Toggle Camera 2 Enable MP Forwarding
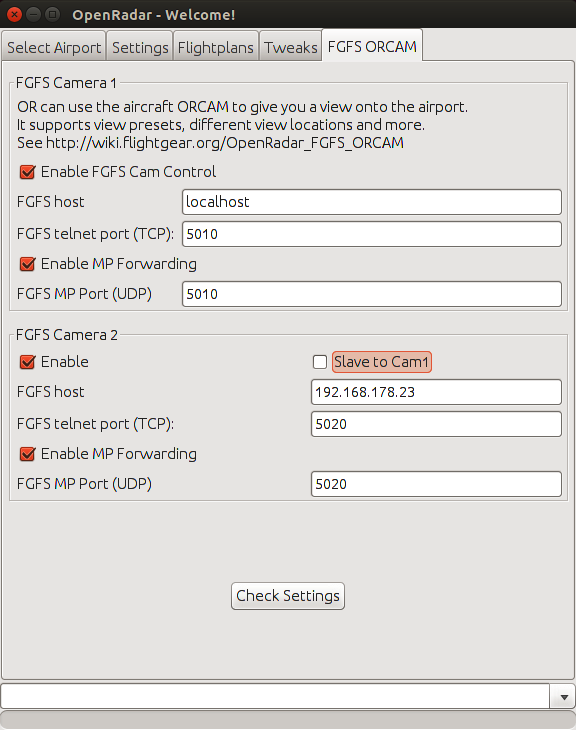The height and width of the screenshot is (730, 576). pyautogui.click(x=27, y=454)
